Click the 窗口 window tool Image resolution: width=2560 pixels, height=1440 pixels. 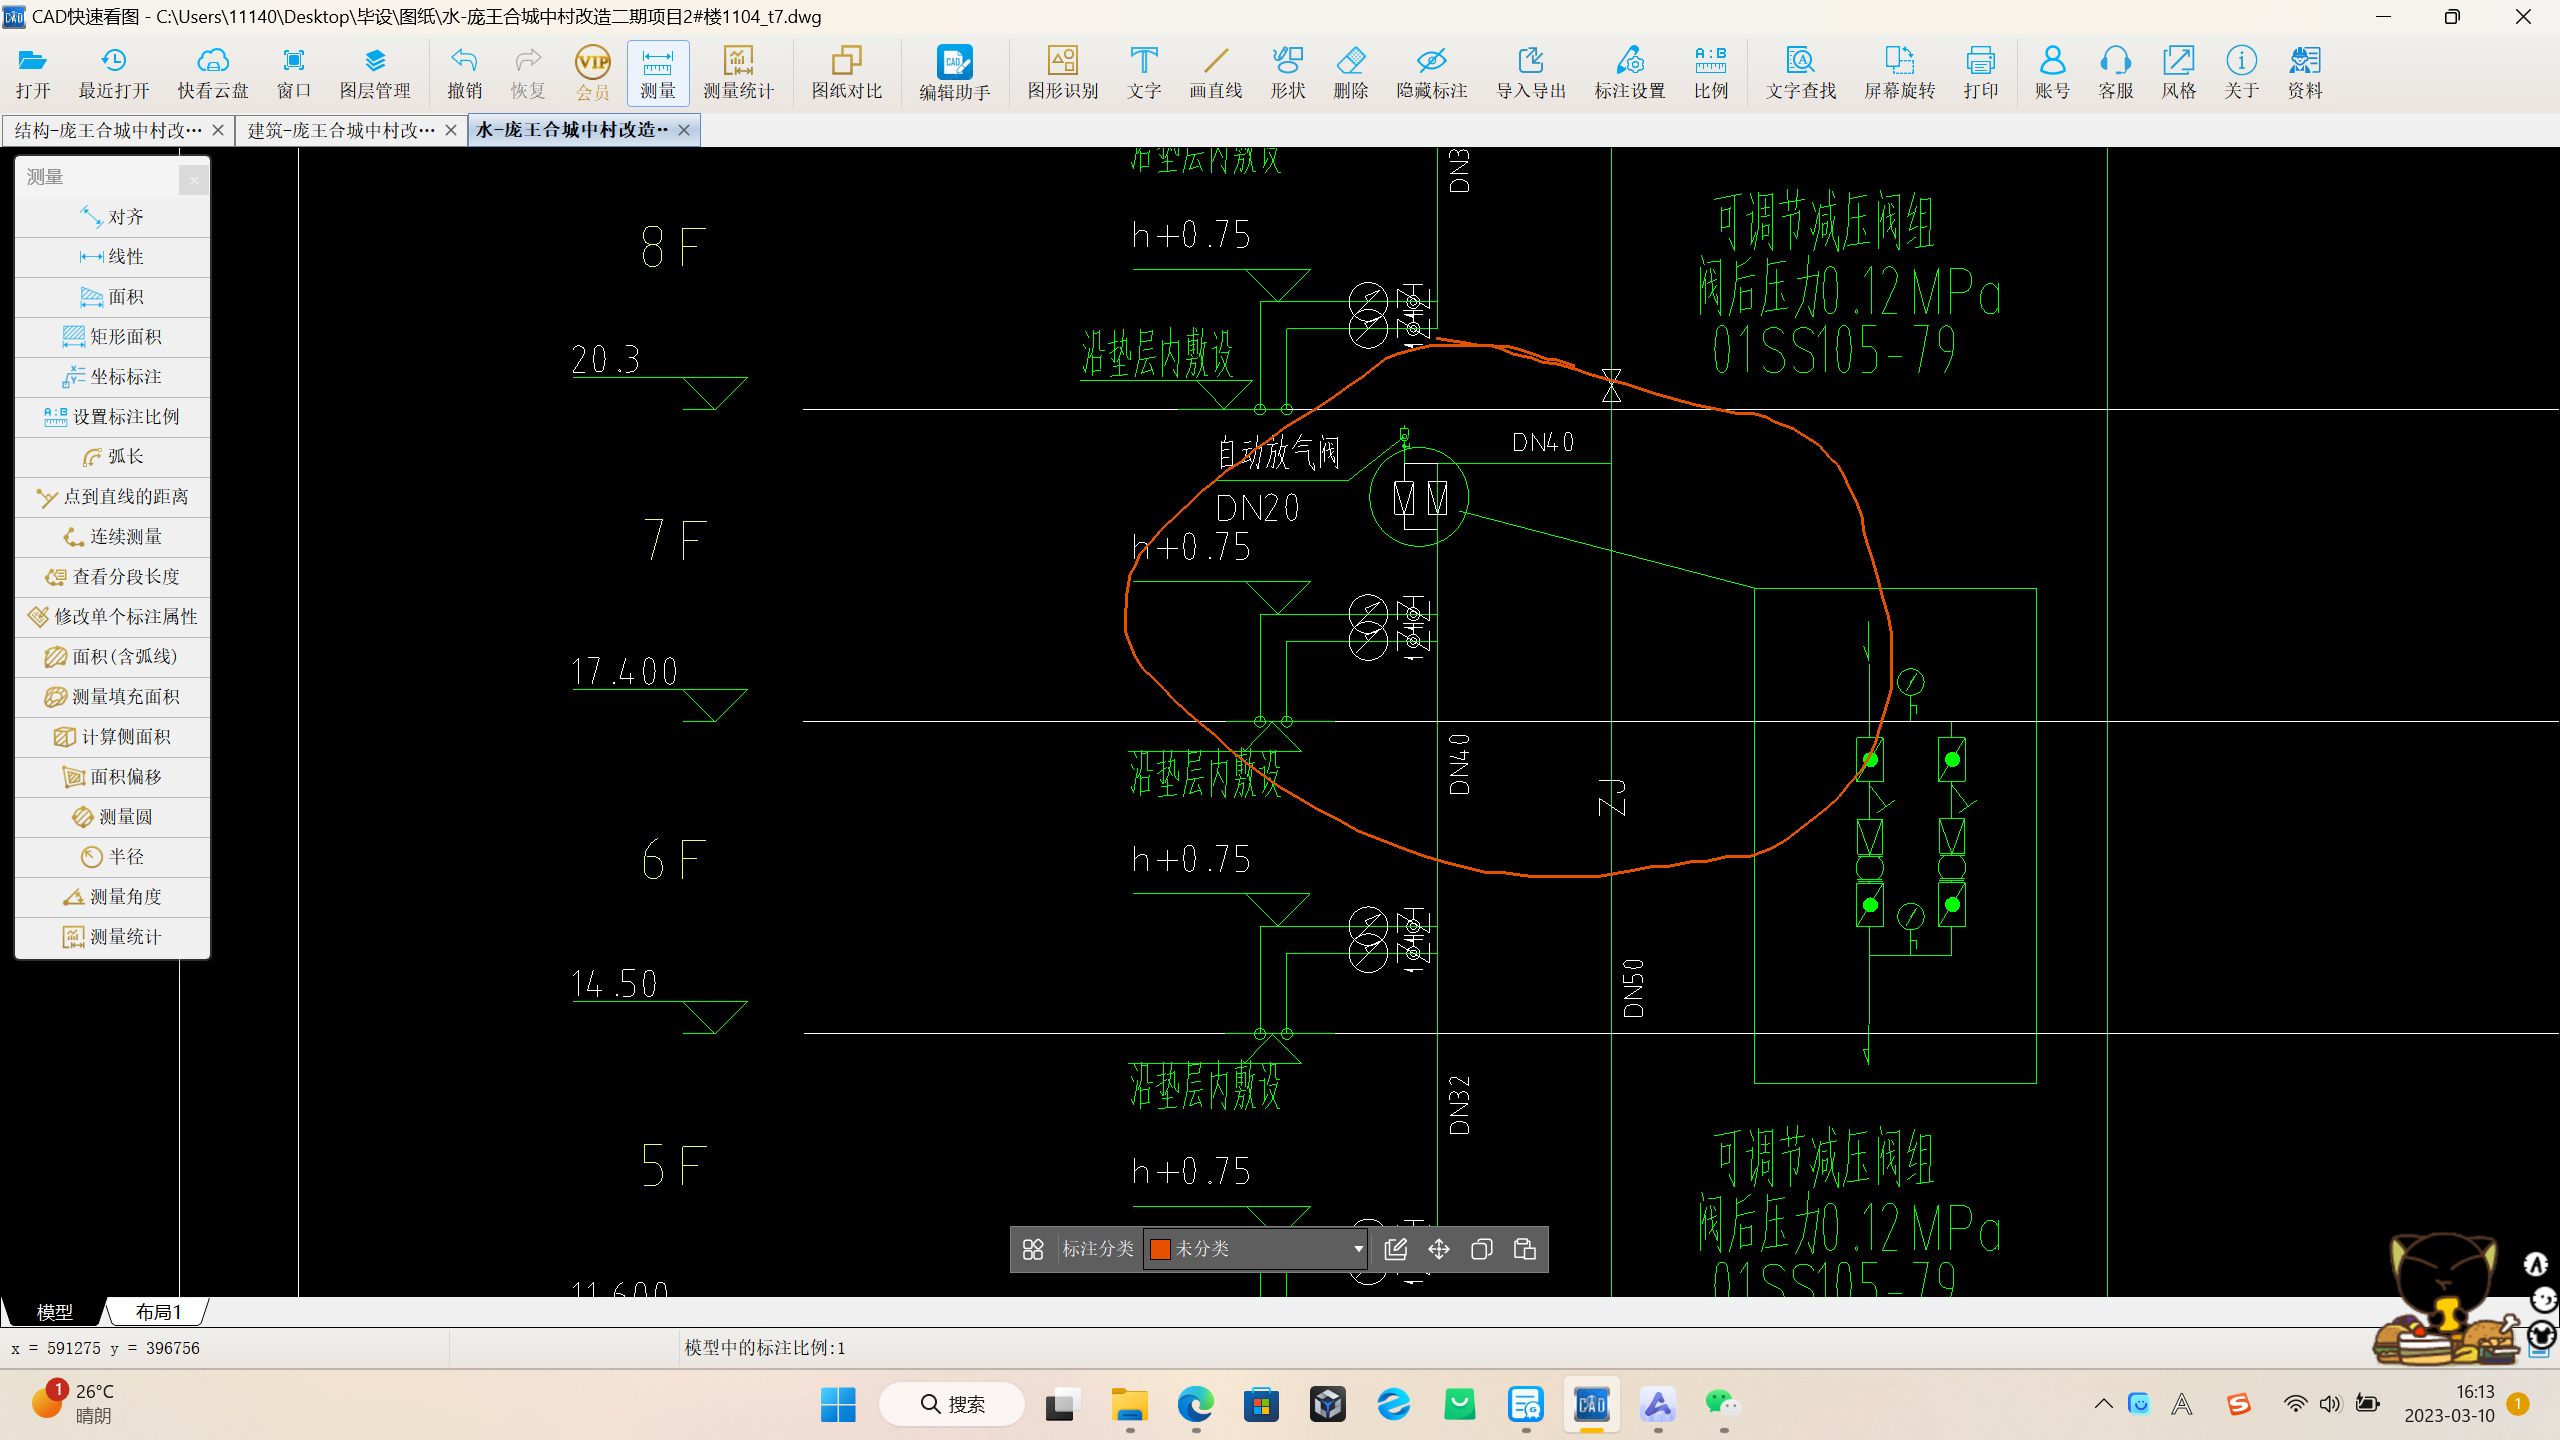[x=294, y=73]
